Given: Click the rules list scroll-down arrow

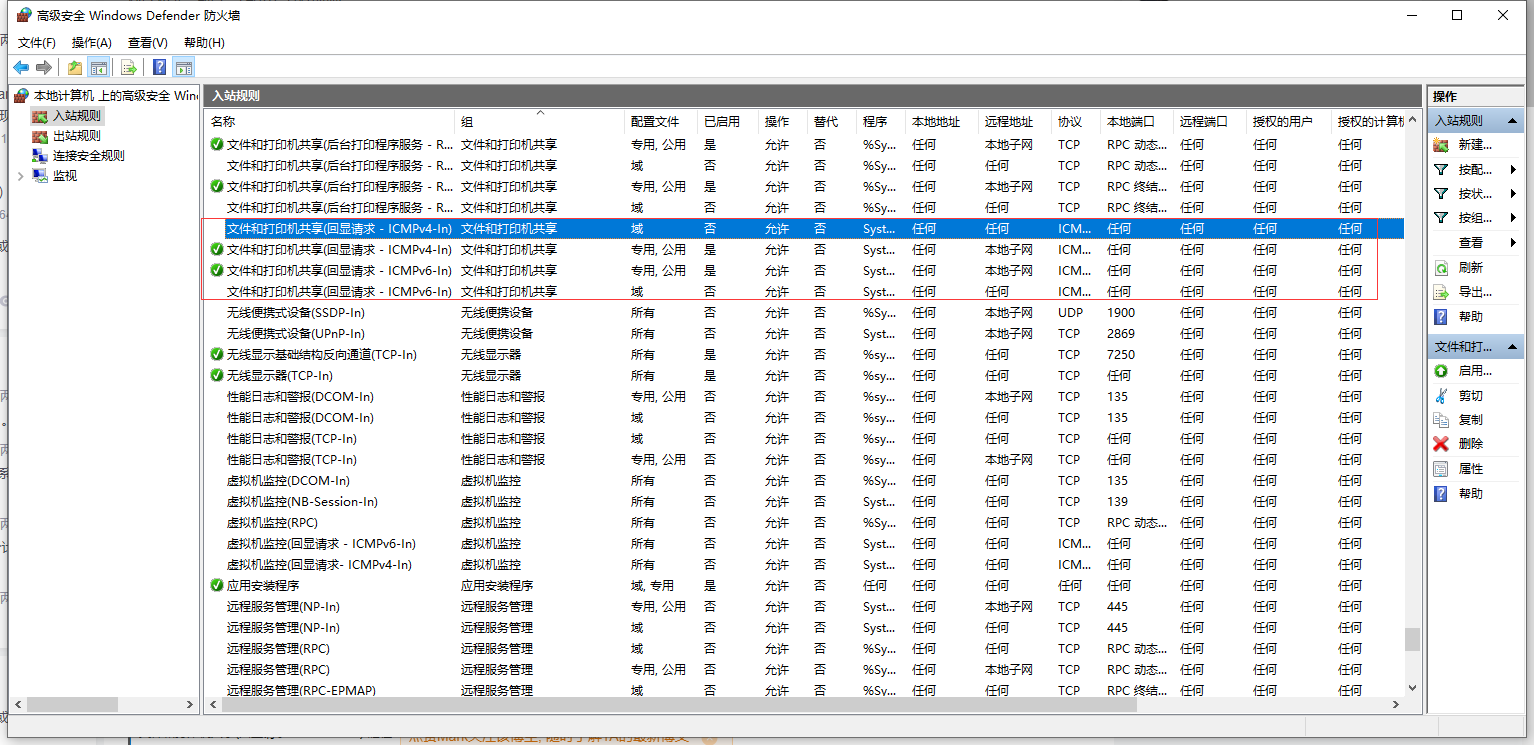Looking at the screenshot, I should pos(1412,688).
